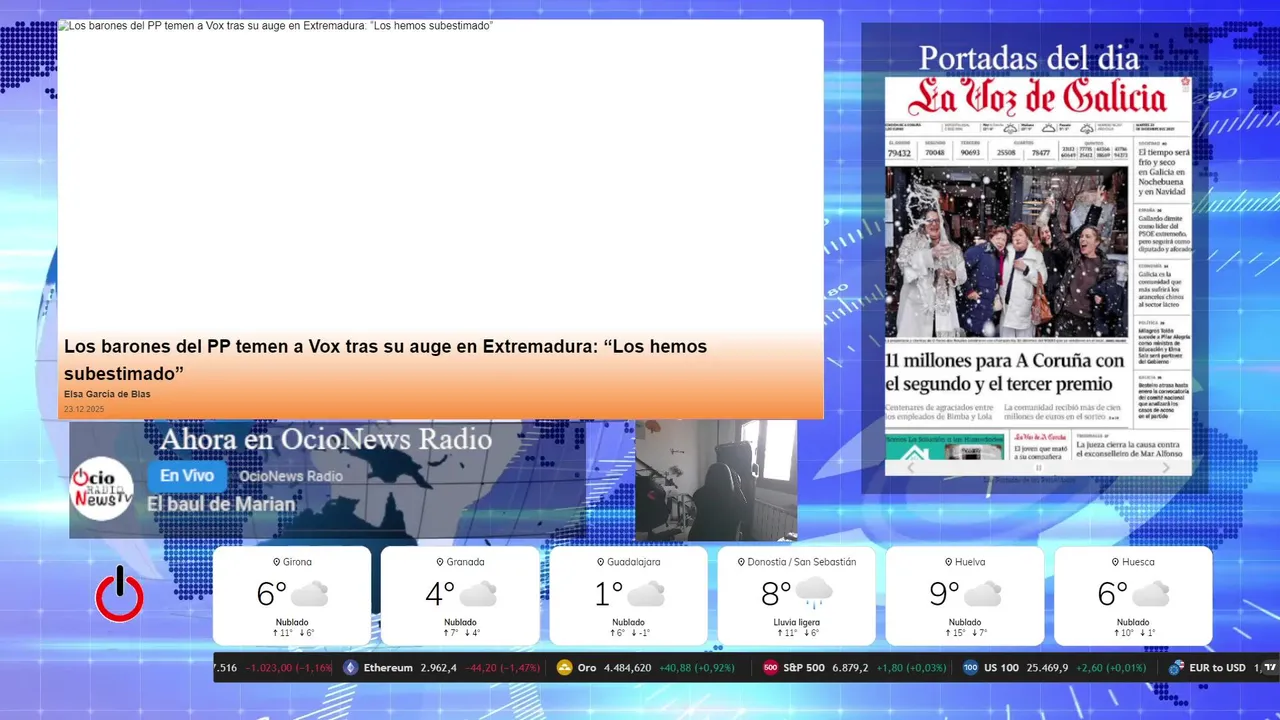Image resolution: width=1280 pixels, height=720 pixels.
Task: Click the location pin beside Girona
Action: coord(277,562)
